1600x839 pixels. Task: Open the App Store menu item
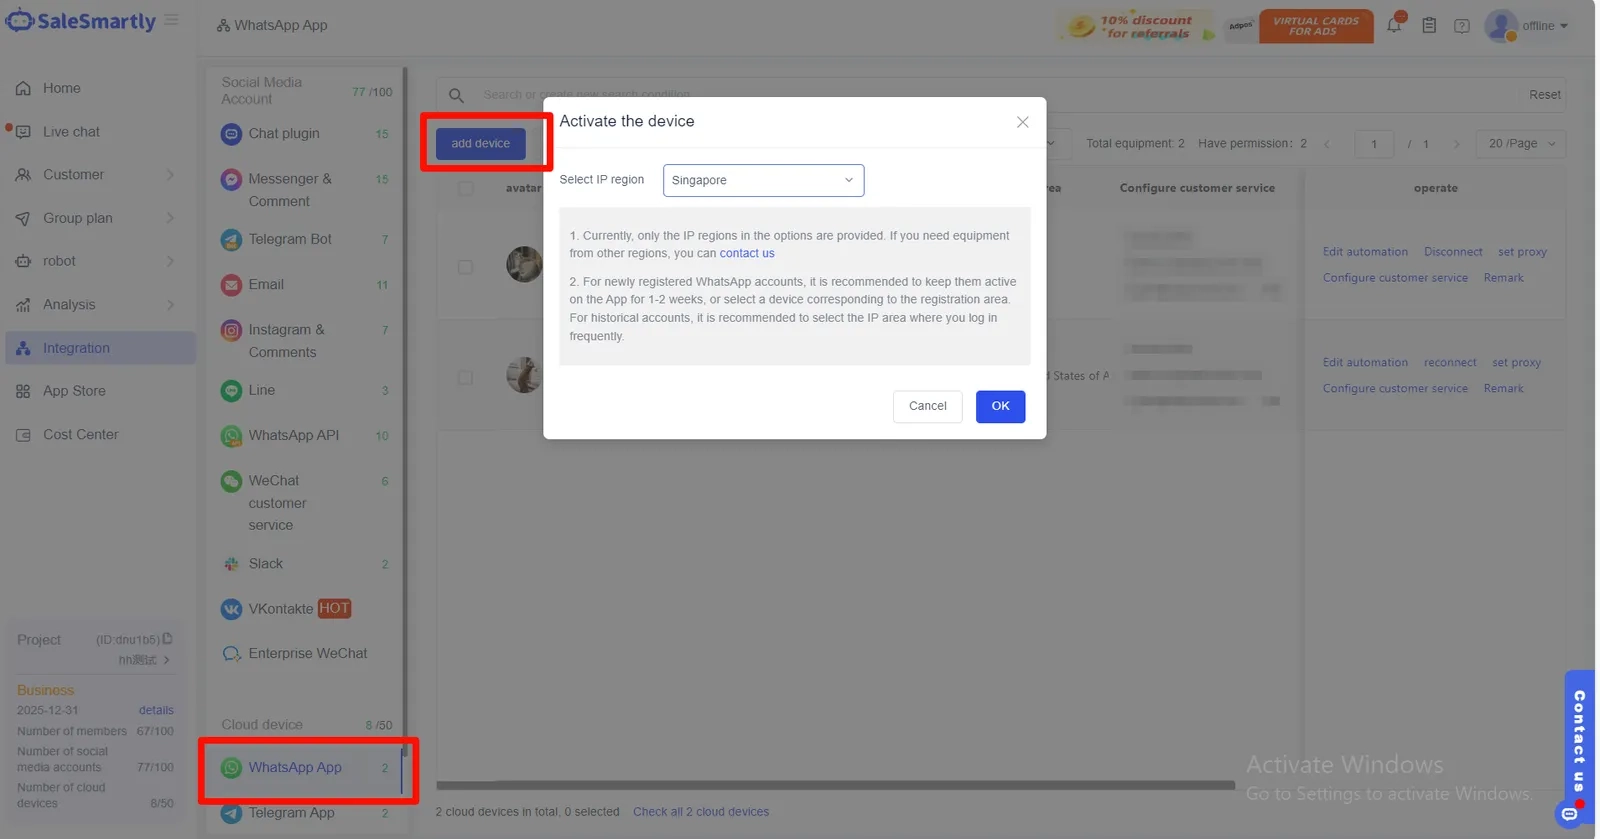74,391
